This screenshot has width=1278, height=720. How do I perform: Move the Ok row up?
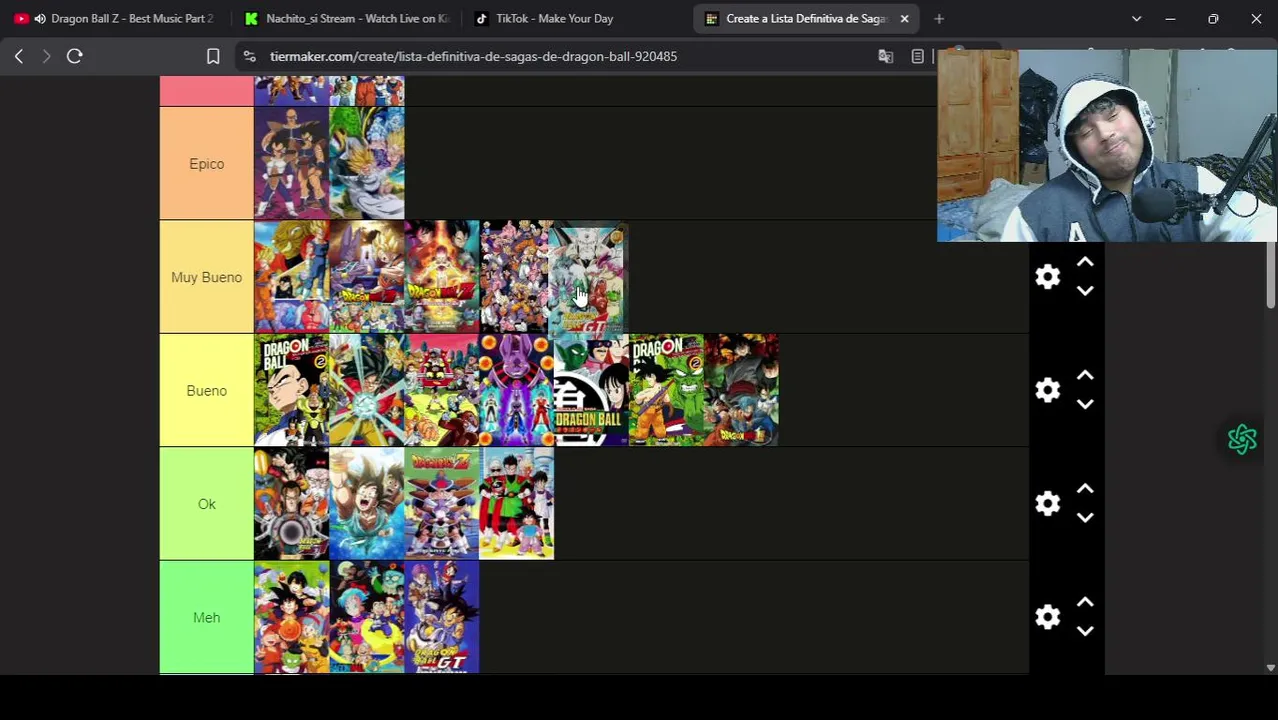[1085, 490]
